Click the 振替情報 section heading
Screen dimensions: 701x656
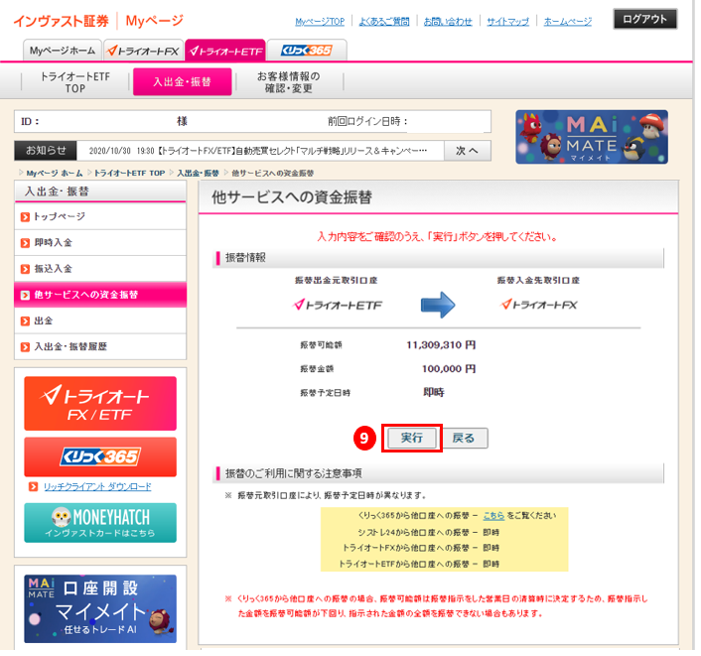pos(245,258)
